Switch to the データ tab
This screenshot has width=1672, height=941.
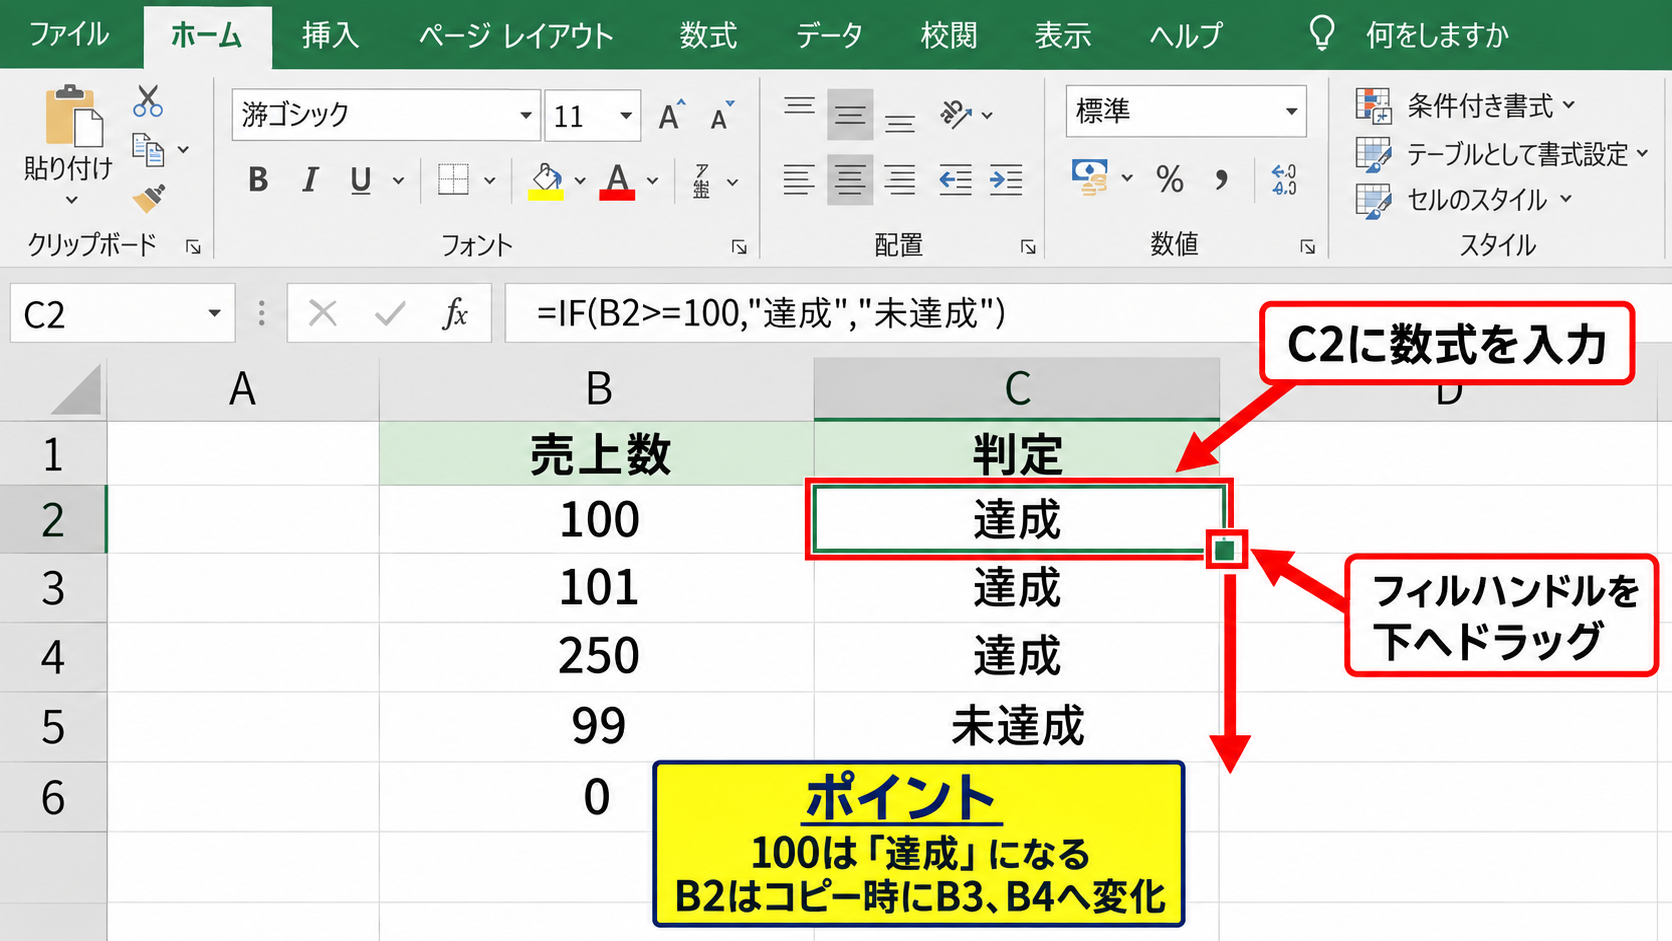[x=829, y=36]
